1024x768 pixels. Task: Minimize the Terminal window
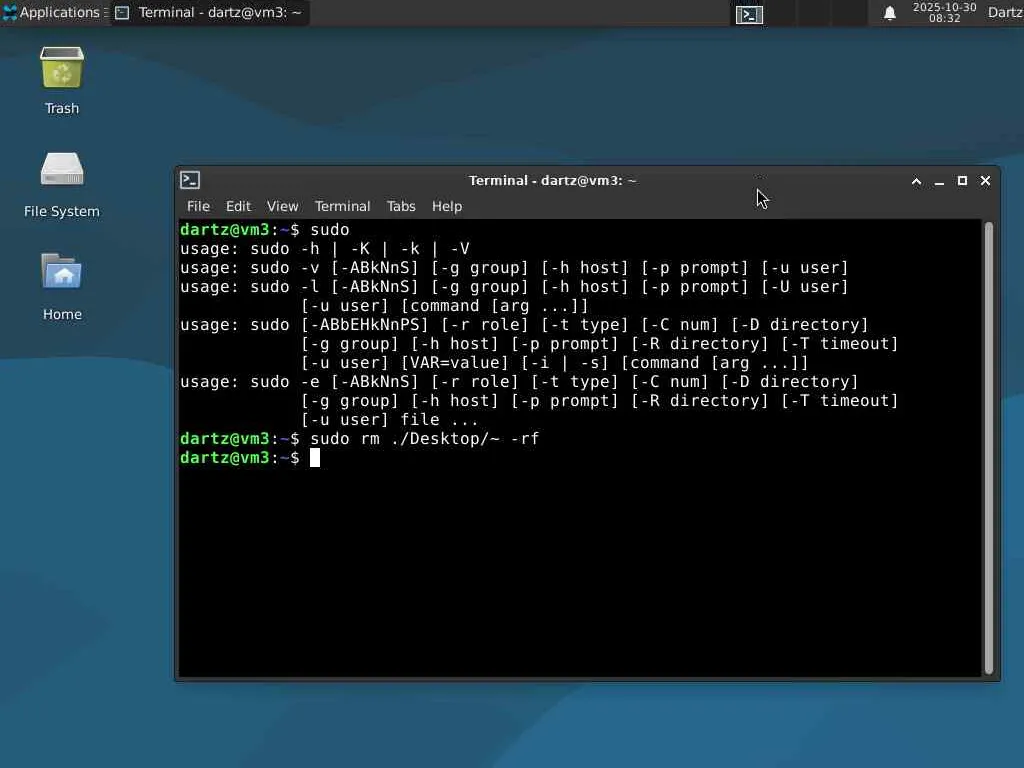[x=939, y=181]
